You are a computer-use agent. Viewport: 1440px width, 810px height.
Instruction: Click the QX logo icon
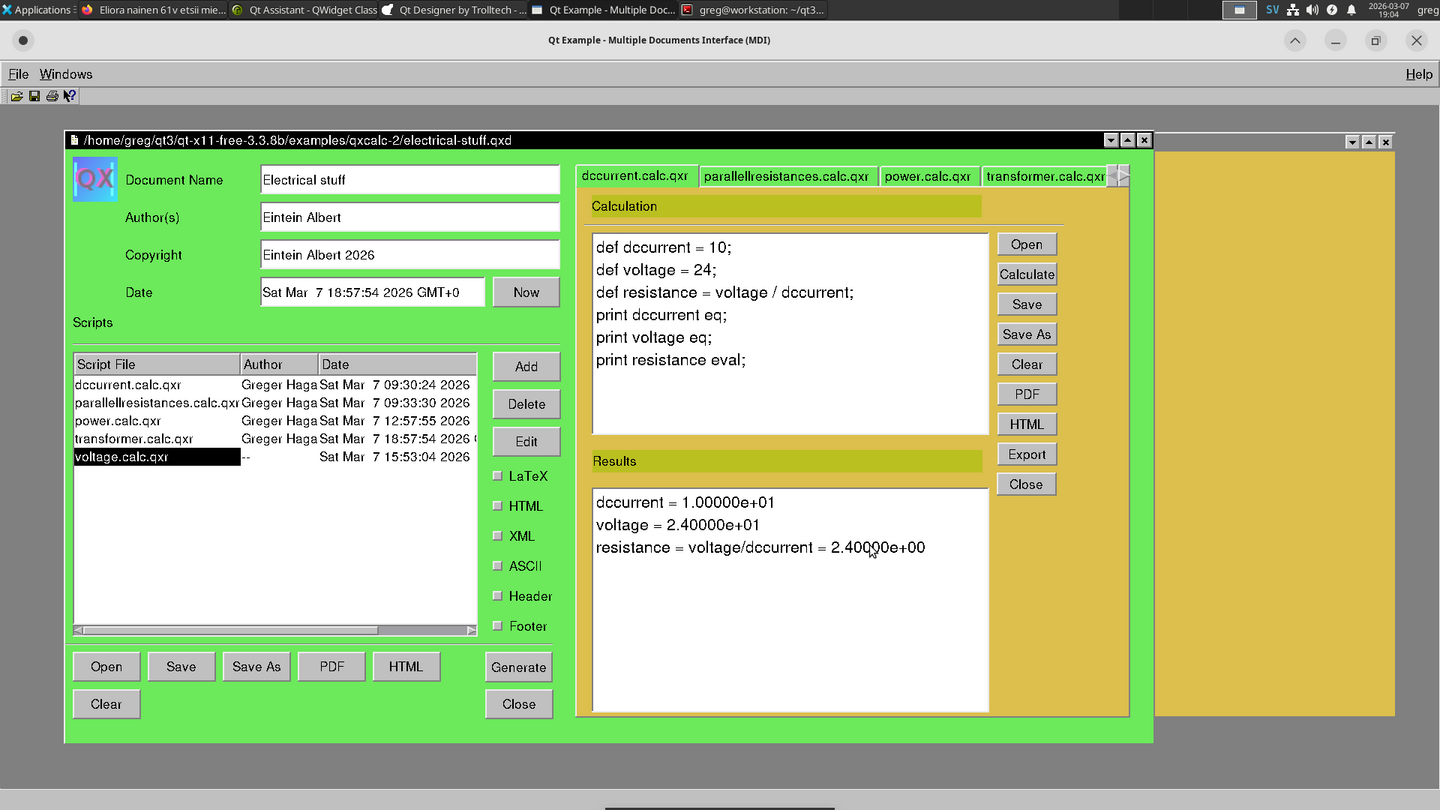[x=95, y=179]
